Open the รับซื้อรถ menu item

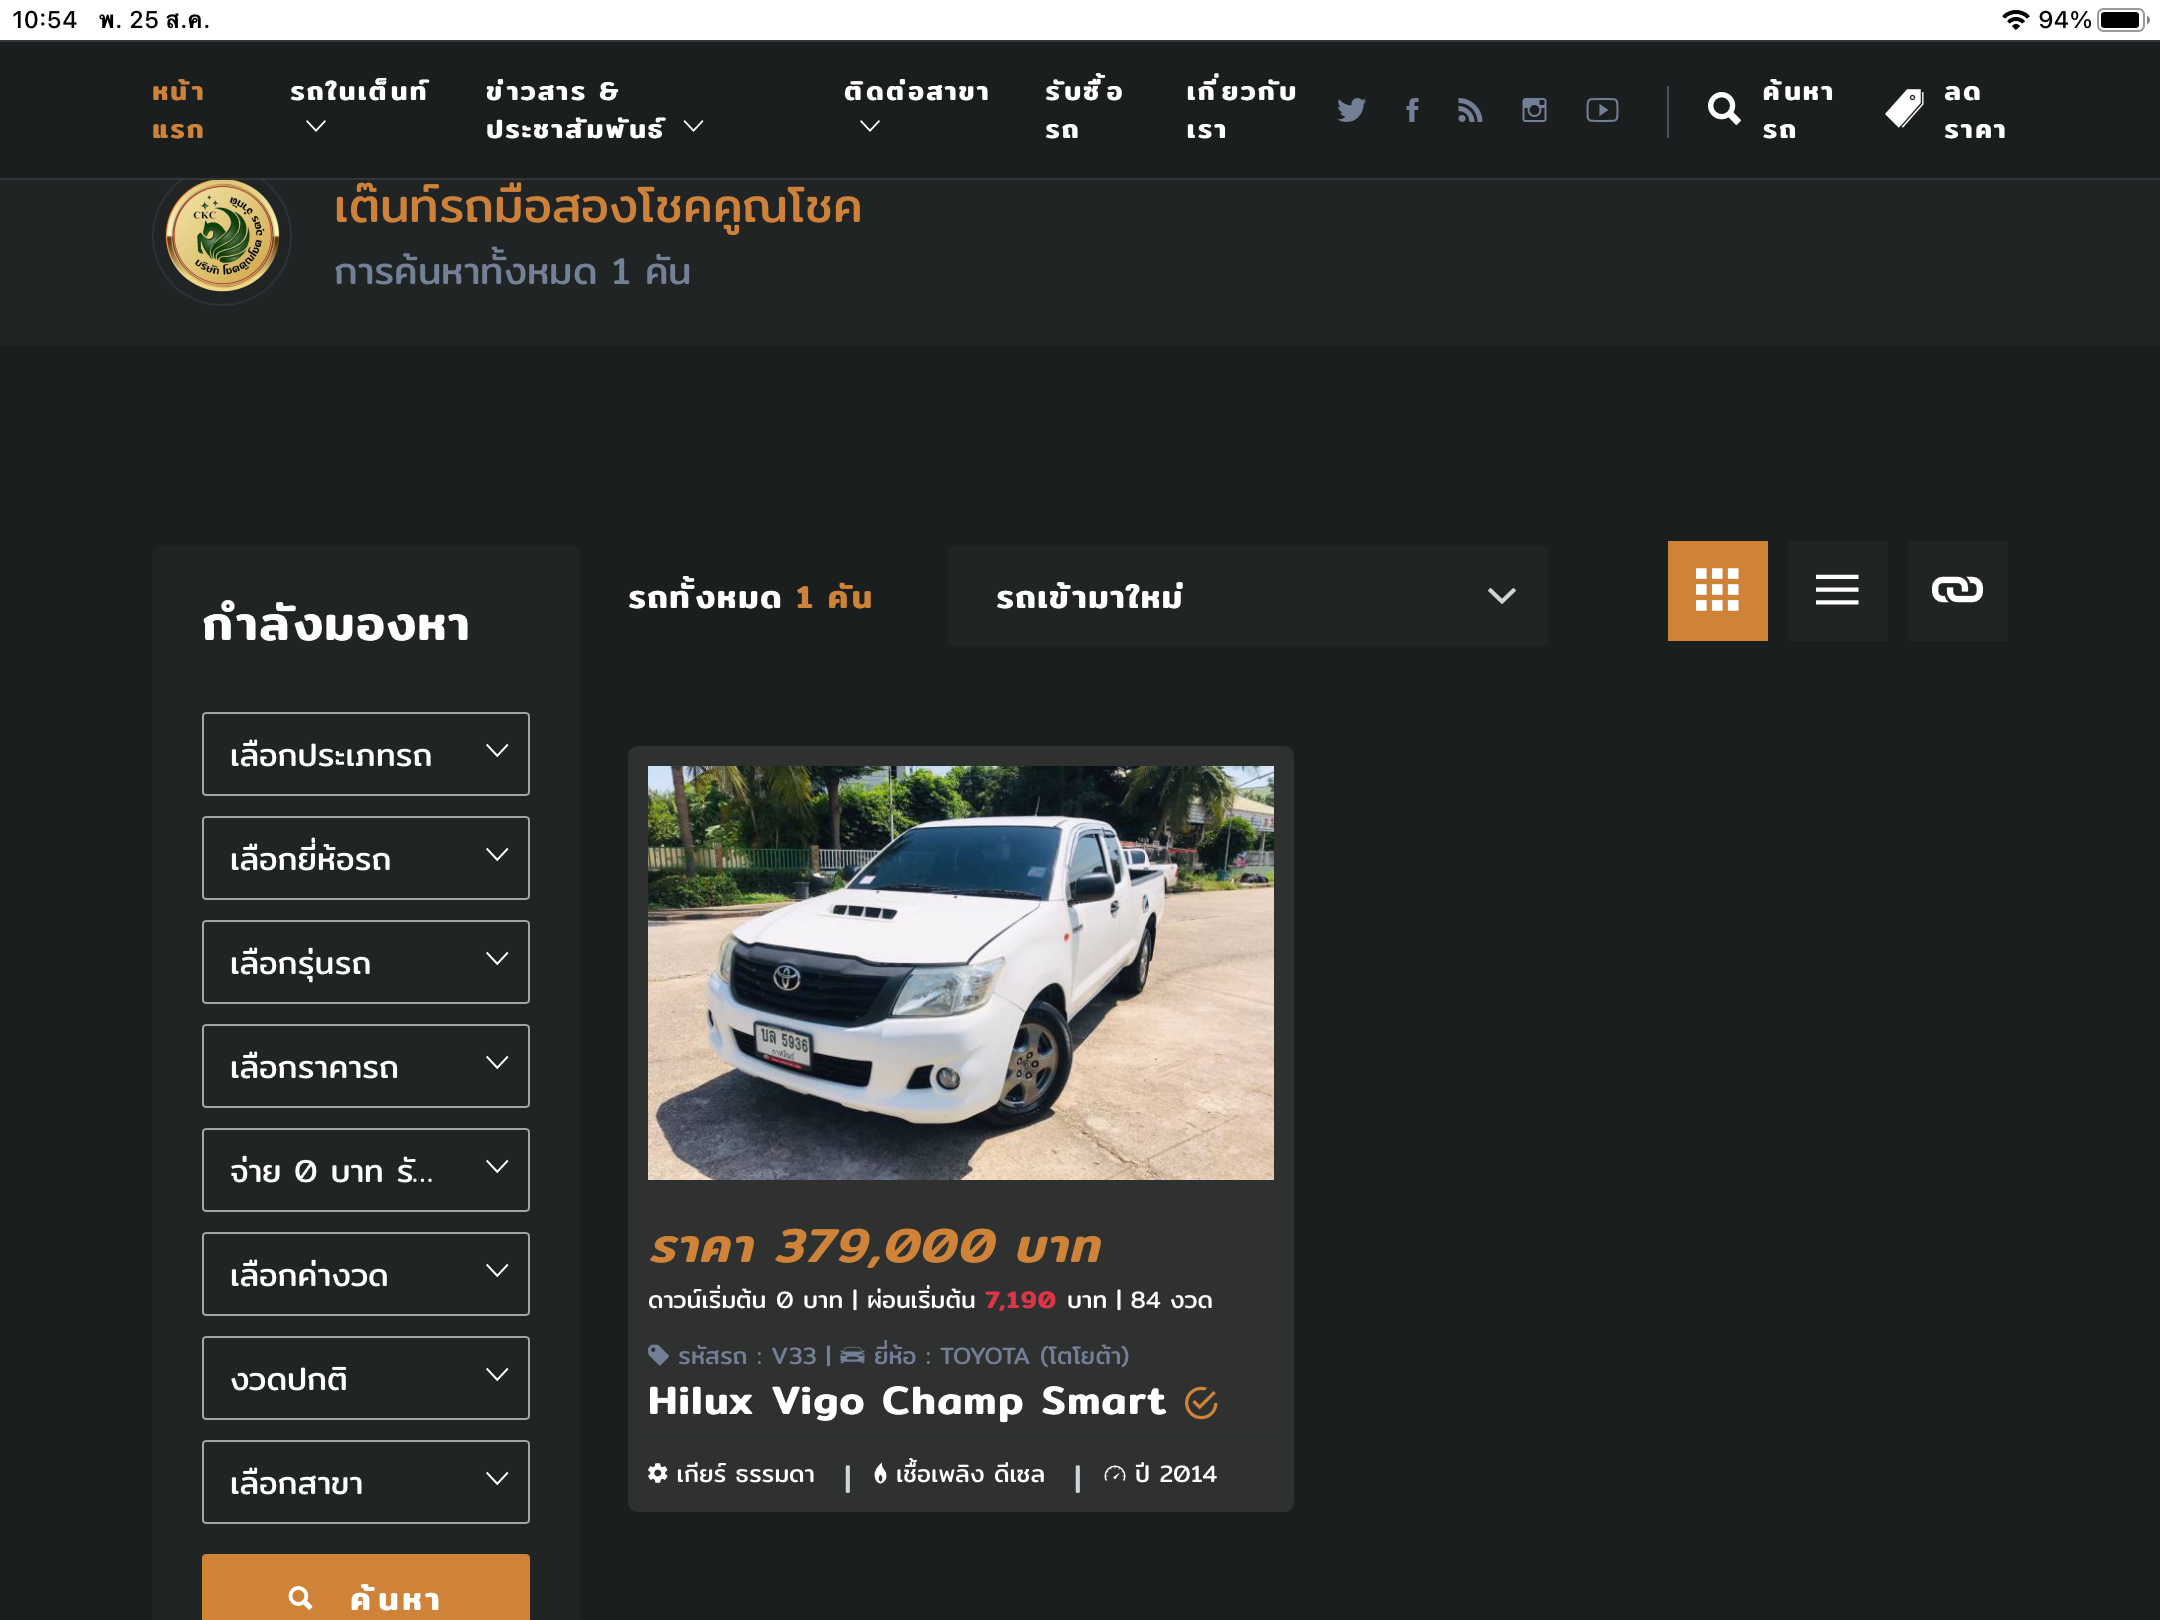1083,110
